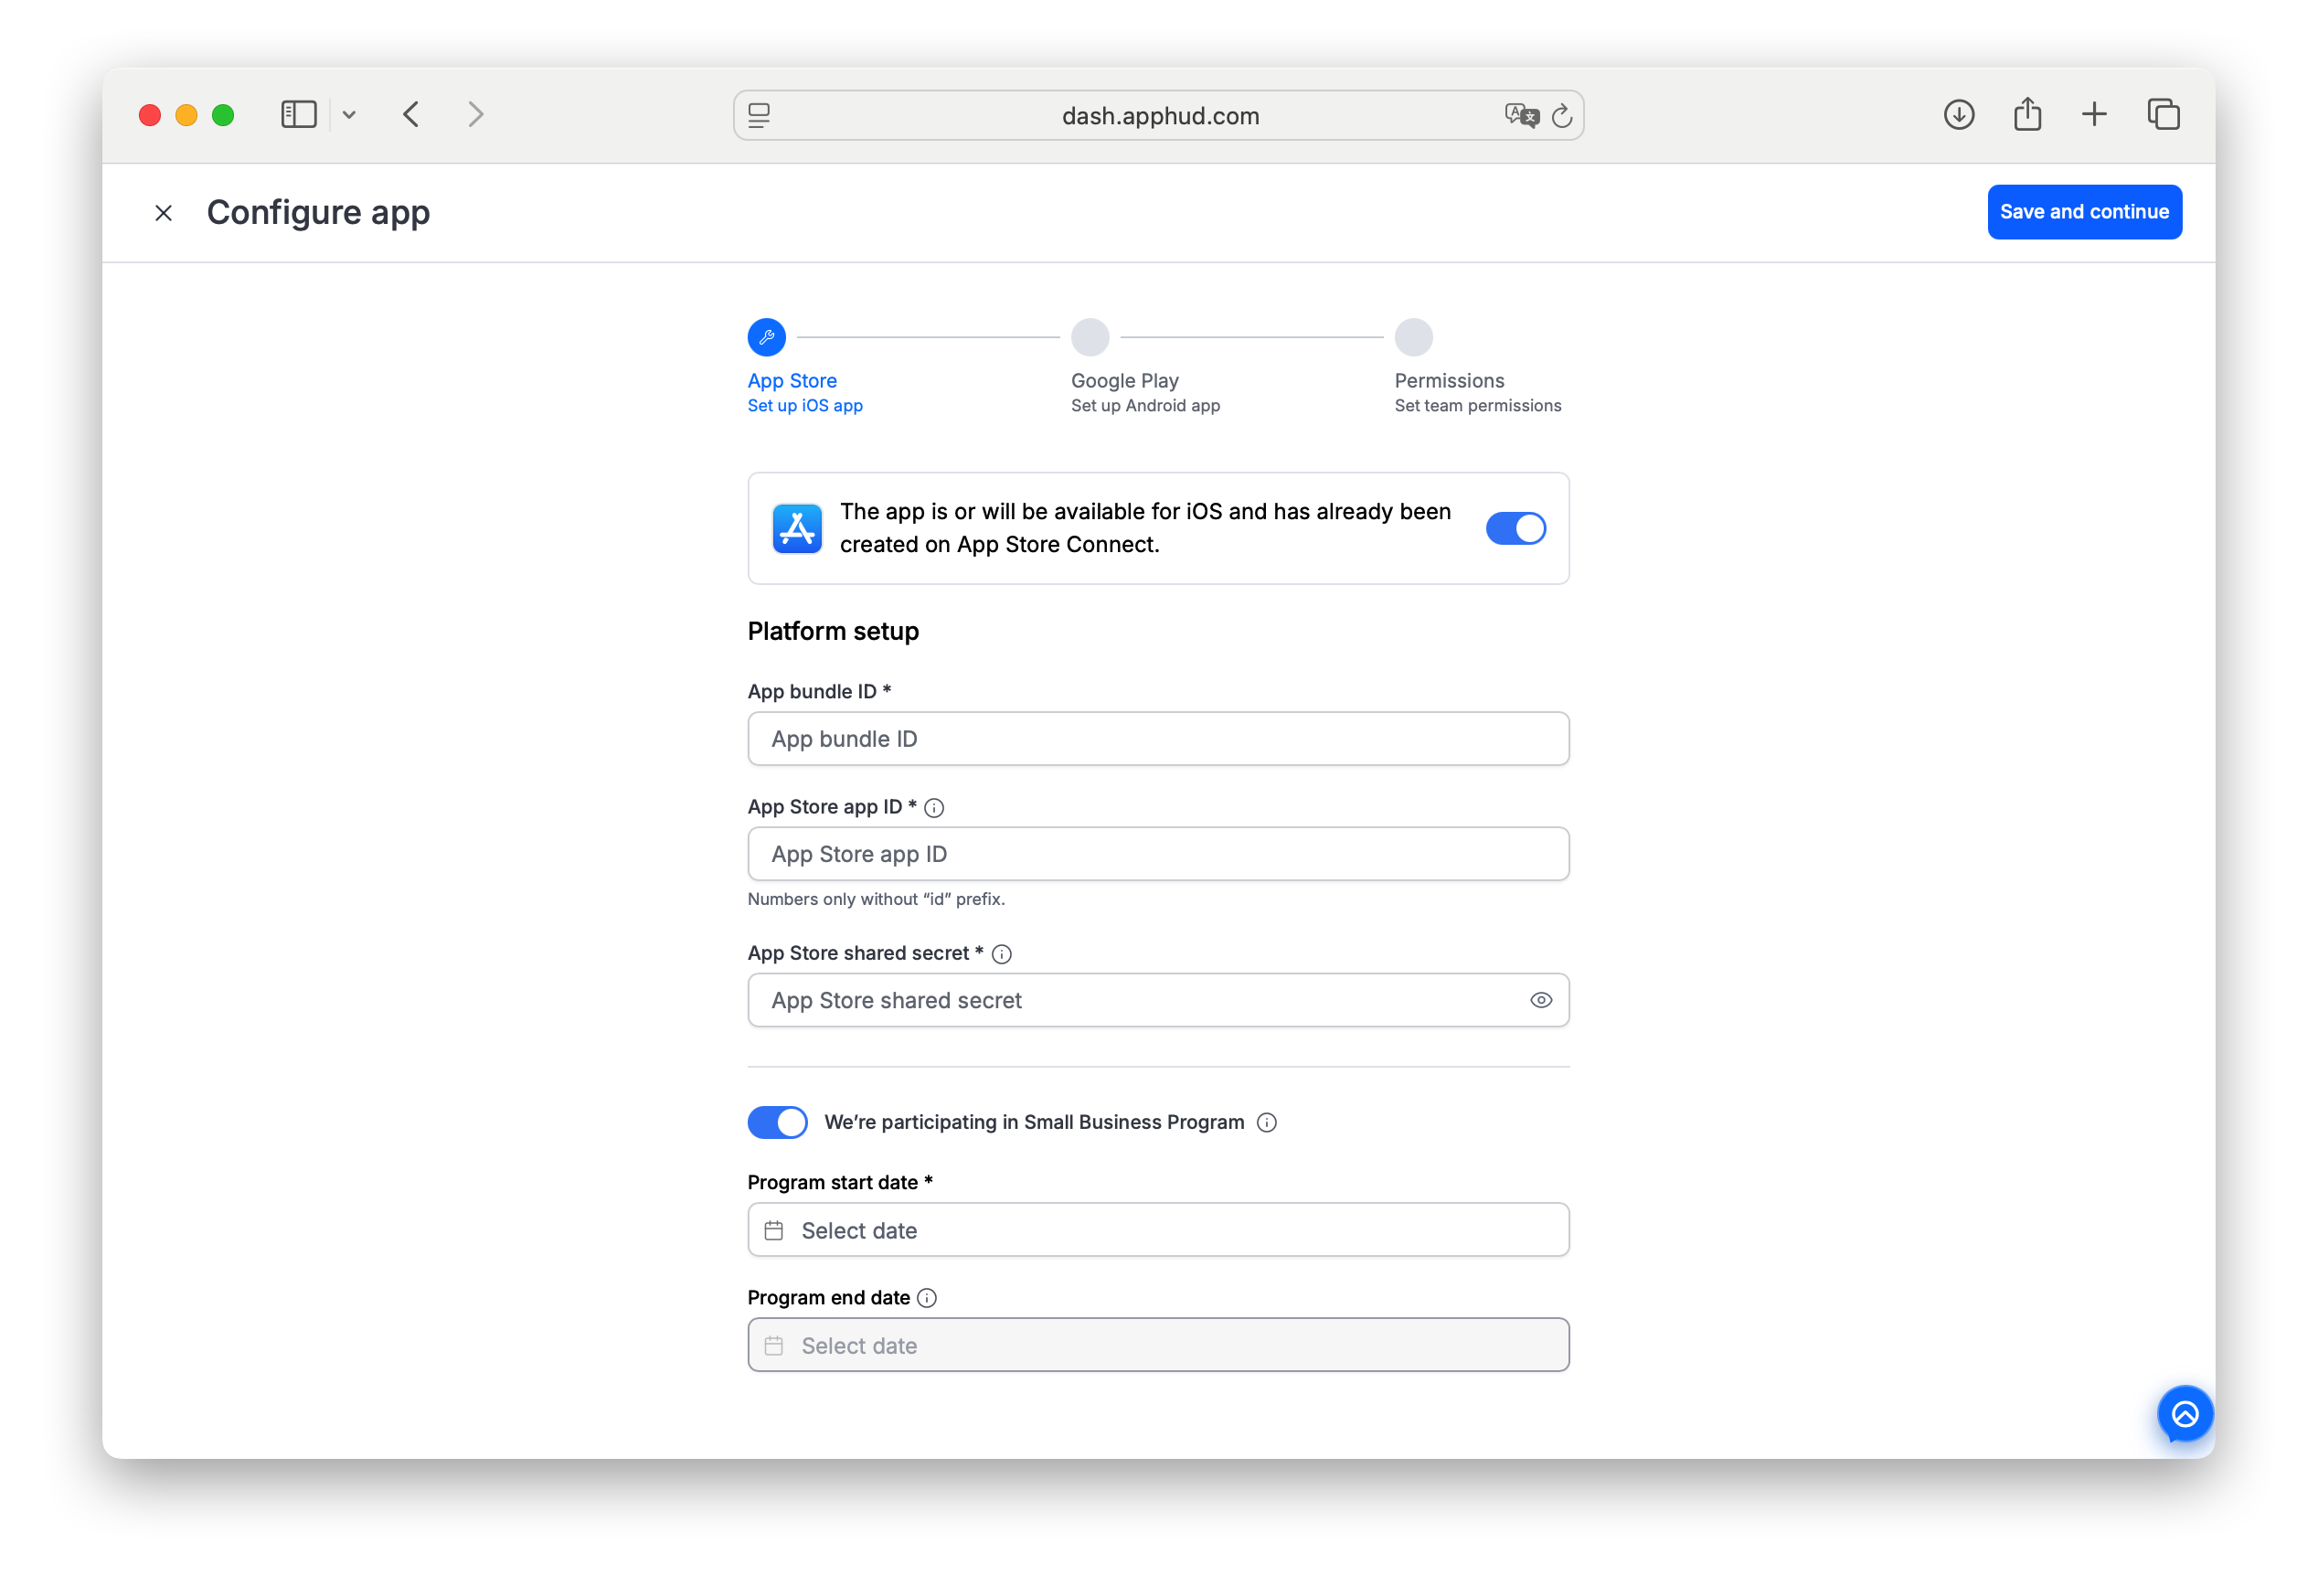Disable the iOS app availability toggle
2318x1596 pixels.
coord(1515,528)
